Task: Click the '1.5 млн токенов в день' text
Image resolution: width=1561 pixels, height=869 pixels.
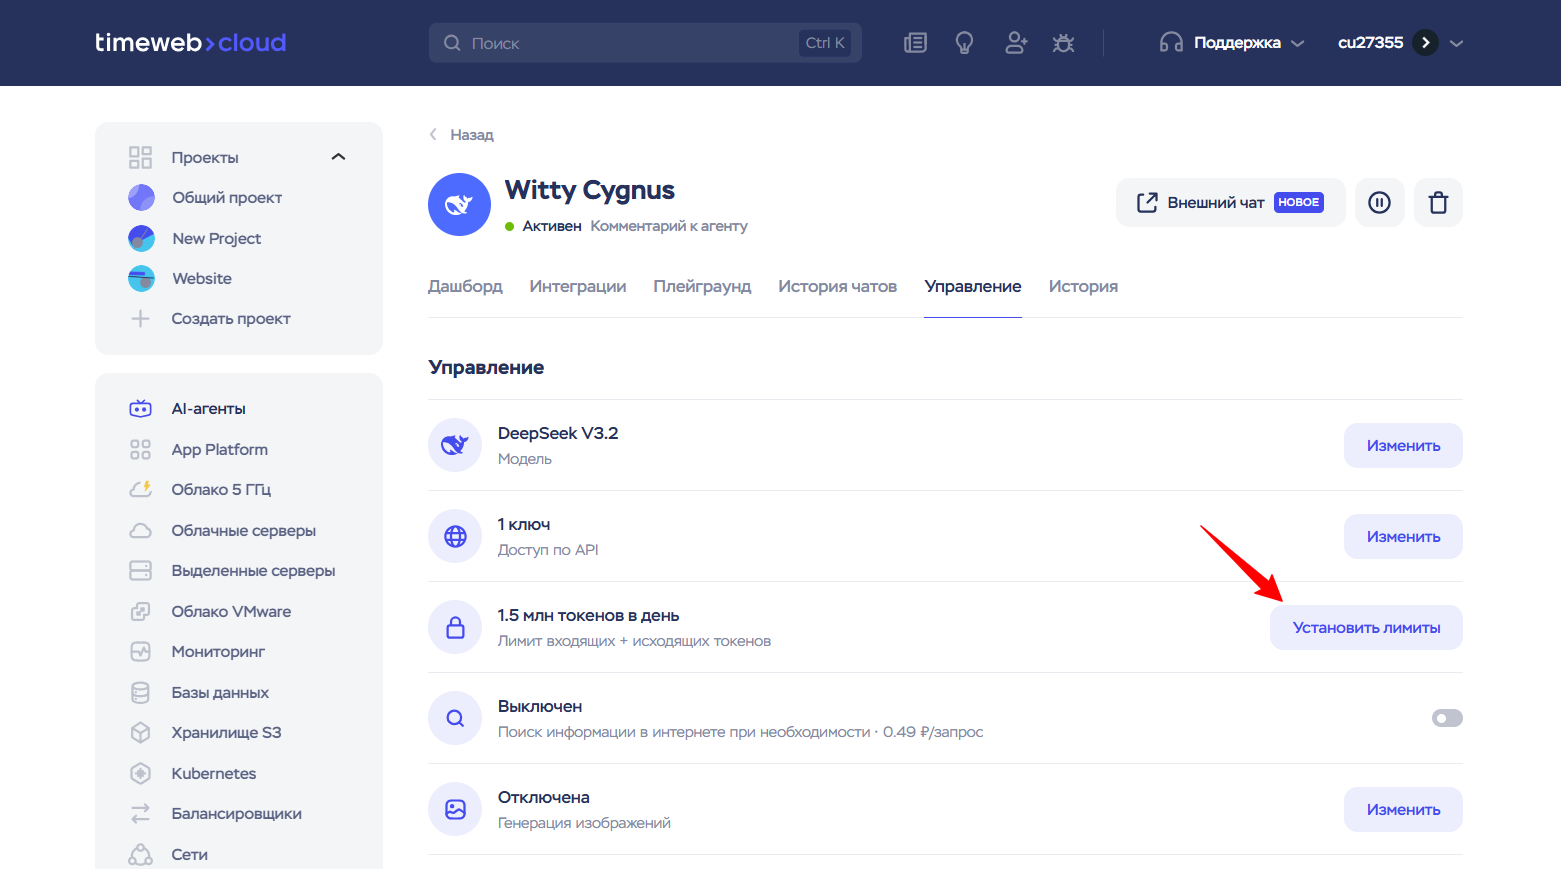Action: point(588,615)
